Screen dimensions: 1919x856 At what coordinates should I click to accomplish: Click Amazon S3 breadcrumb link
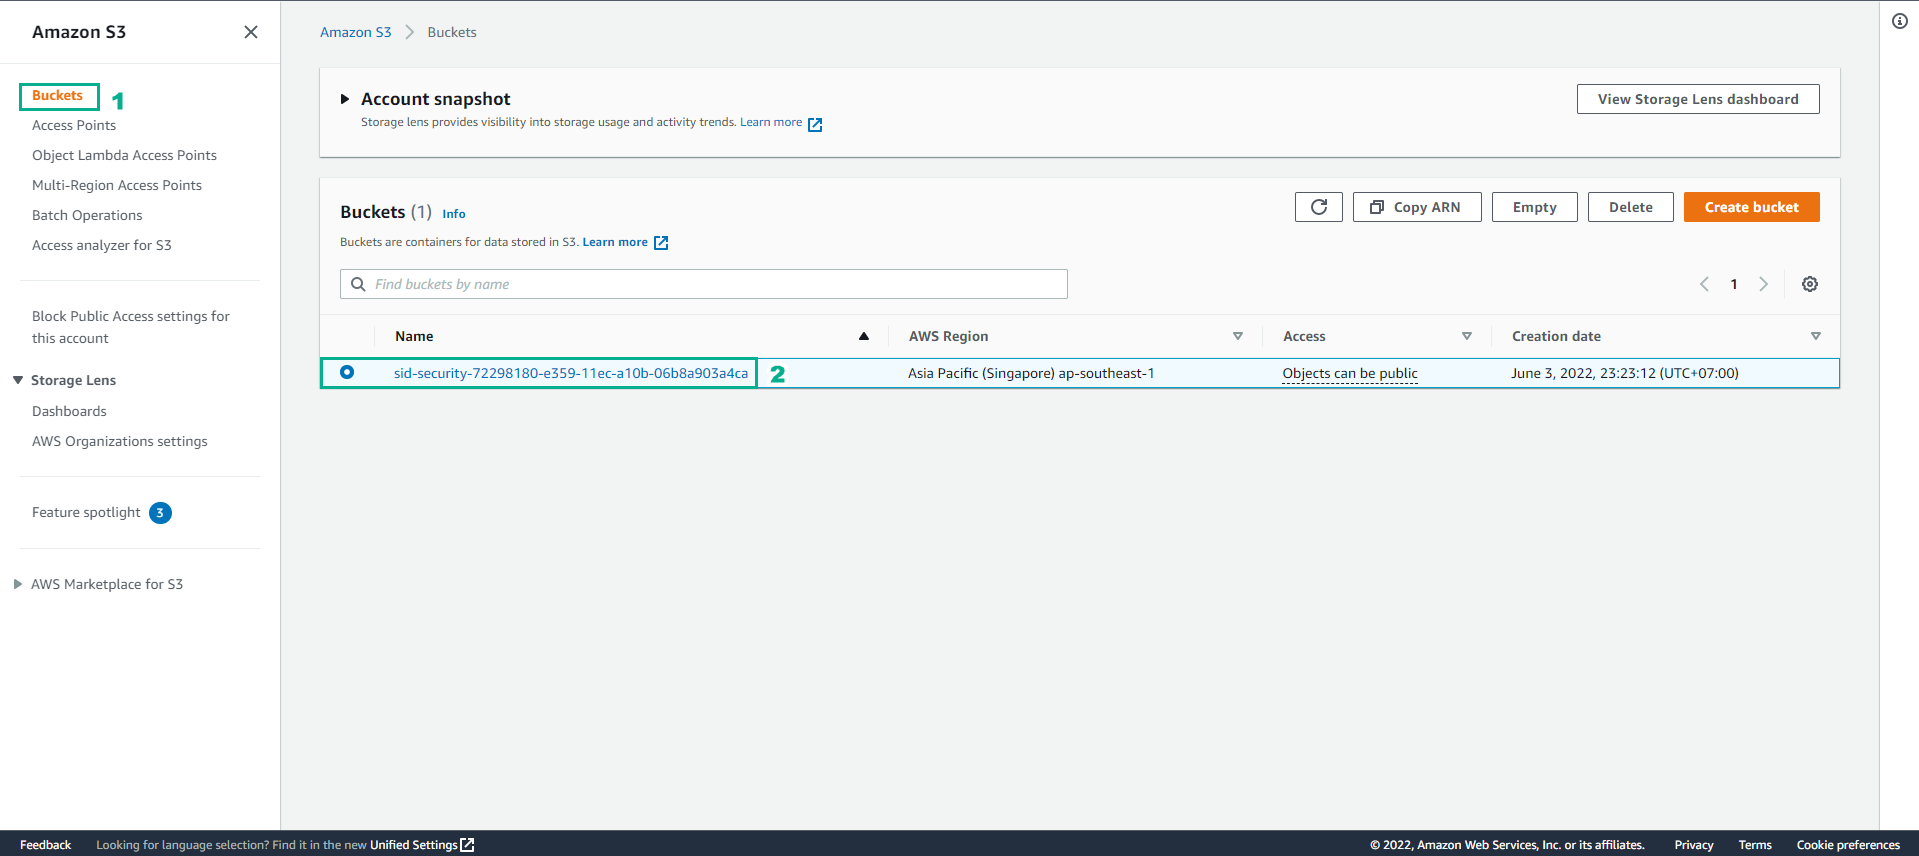[355, 32]
